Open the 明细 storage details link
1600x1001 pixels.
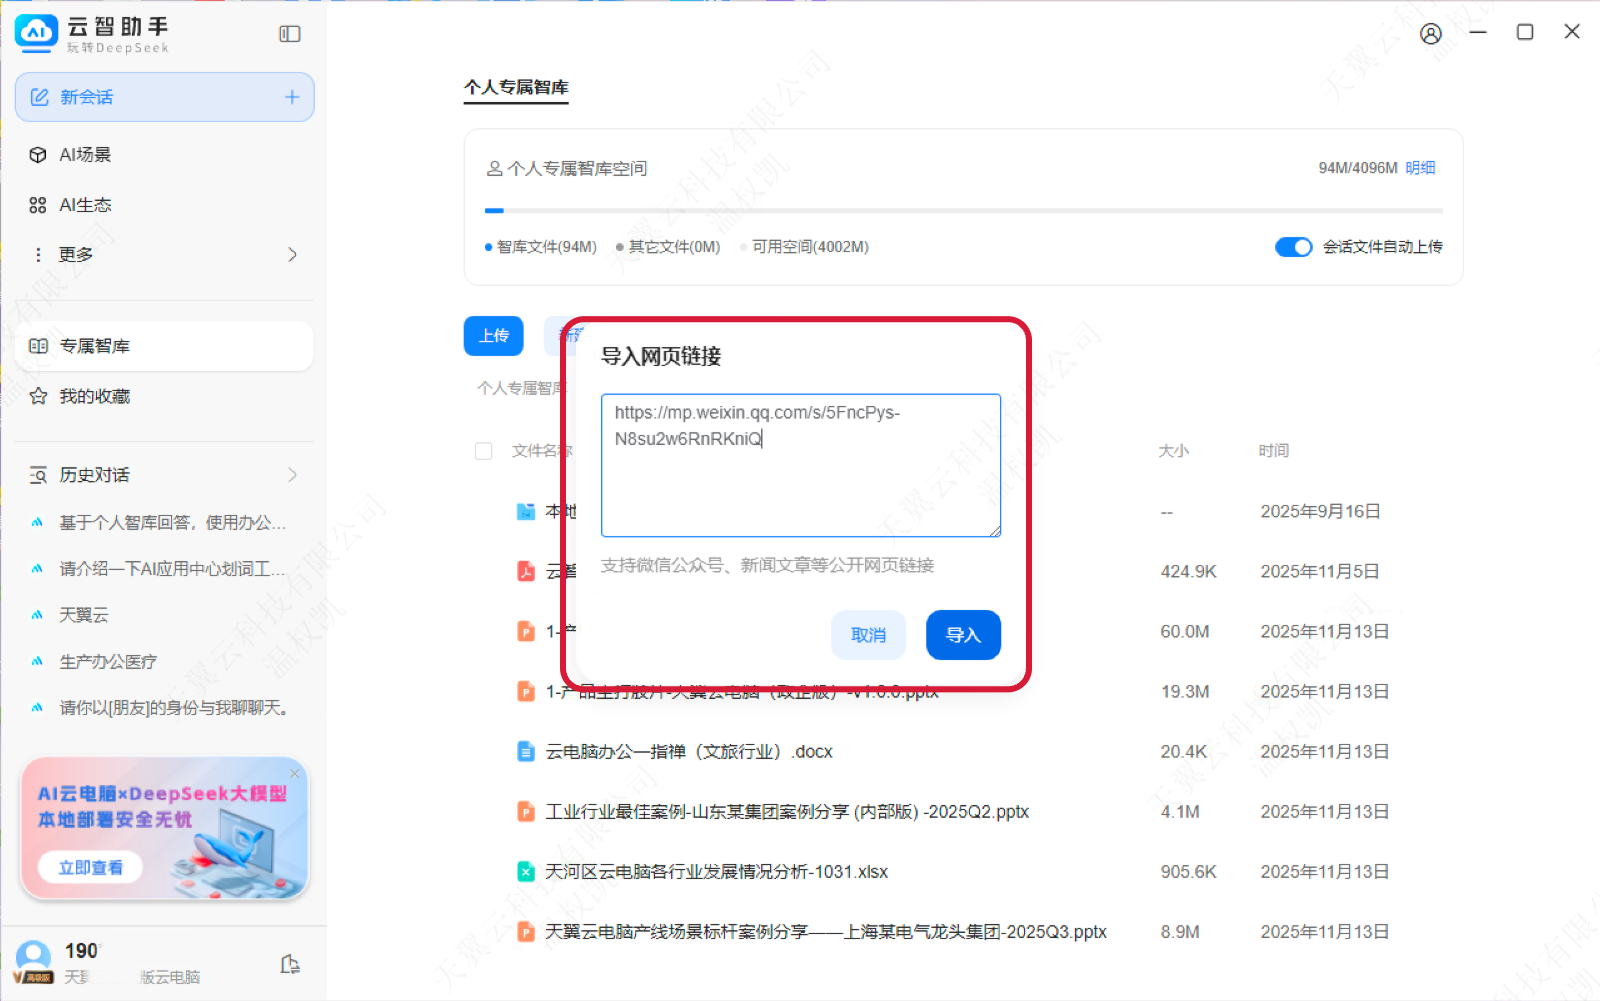(1420, 168)
